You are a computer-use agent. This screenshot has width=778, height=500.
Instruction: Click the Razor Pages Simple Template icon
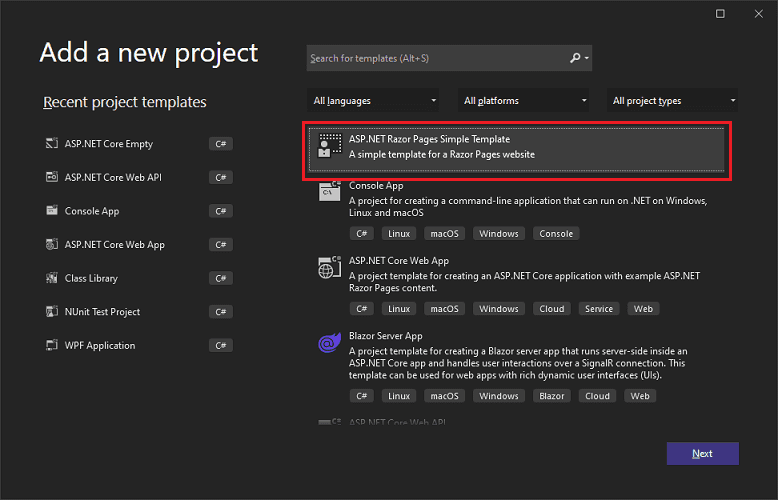[x=328, y=146]
